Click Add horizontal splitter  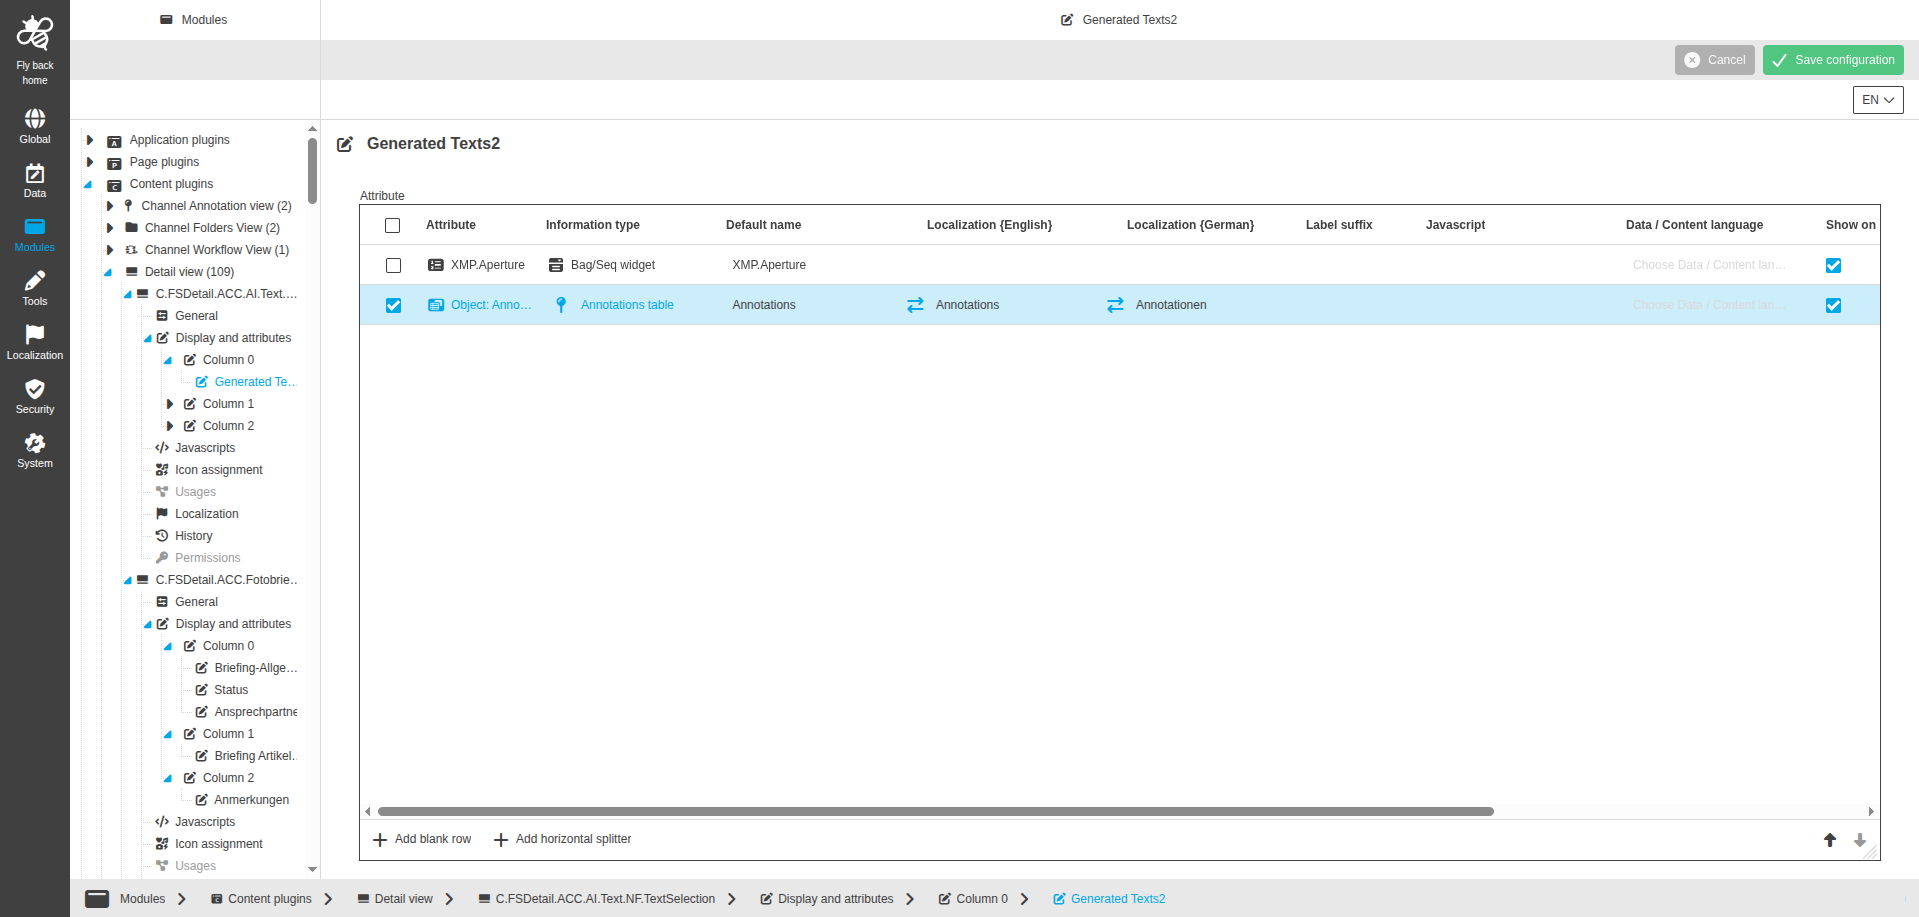(563, 839)
